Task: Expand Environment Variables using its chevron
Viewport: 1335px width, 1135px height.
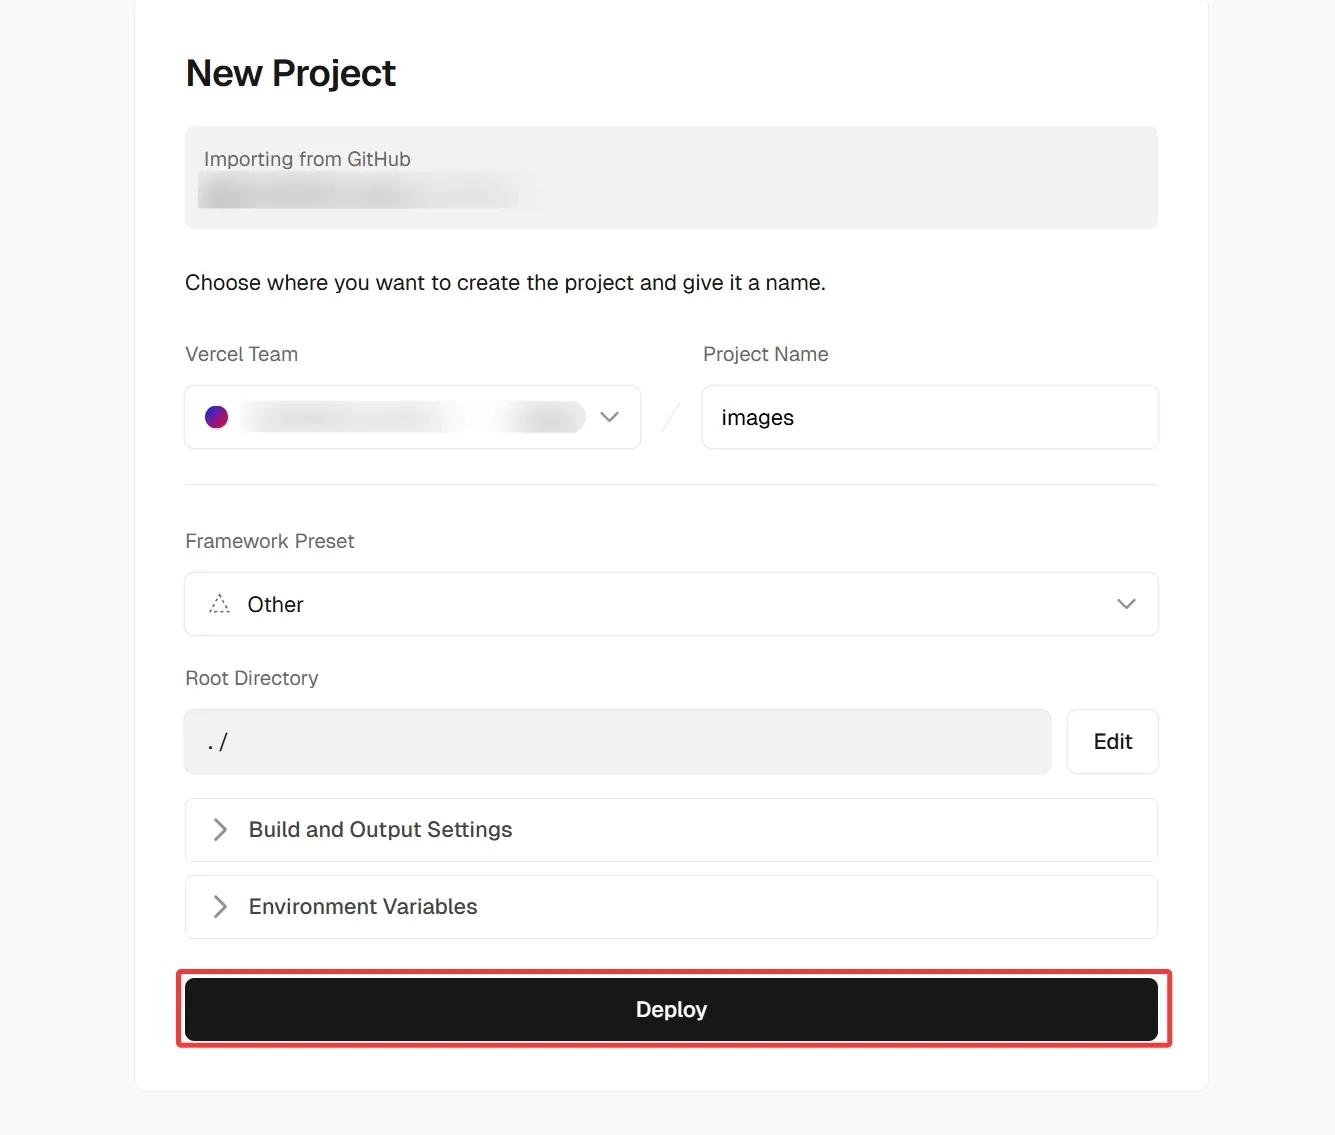Action: coord(220,907)
